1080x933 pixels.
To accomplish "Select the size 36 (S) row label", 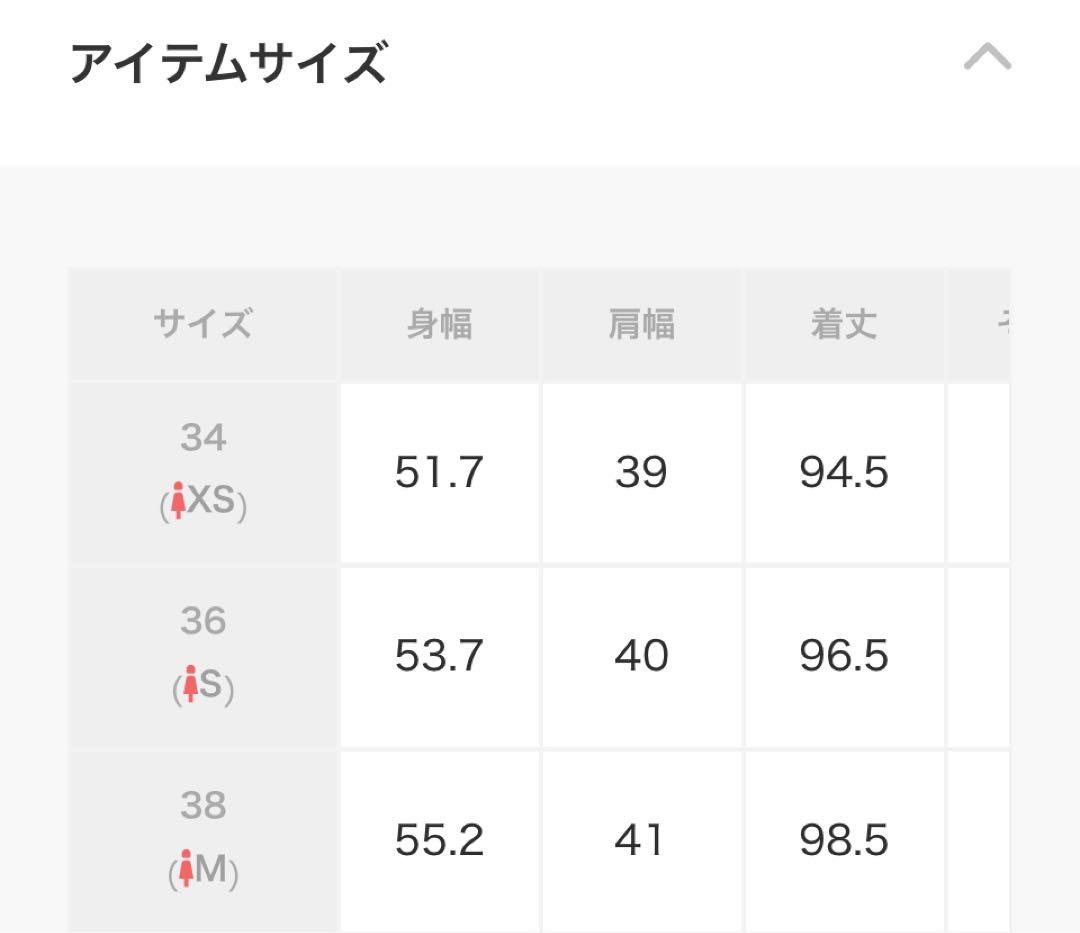I will pyautogui.click(x=203, y=655).
